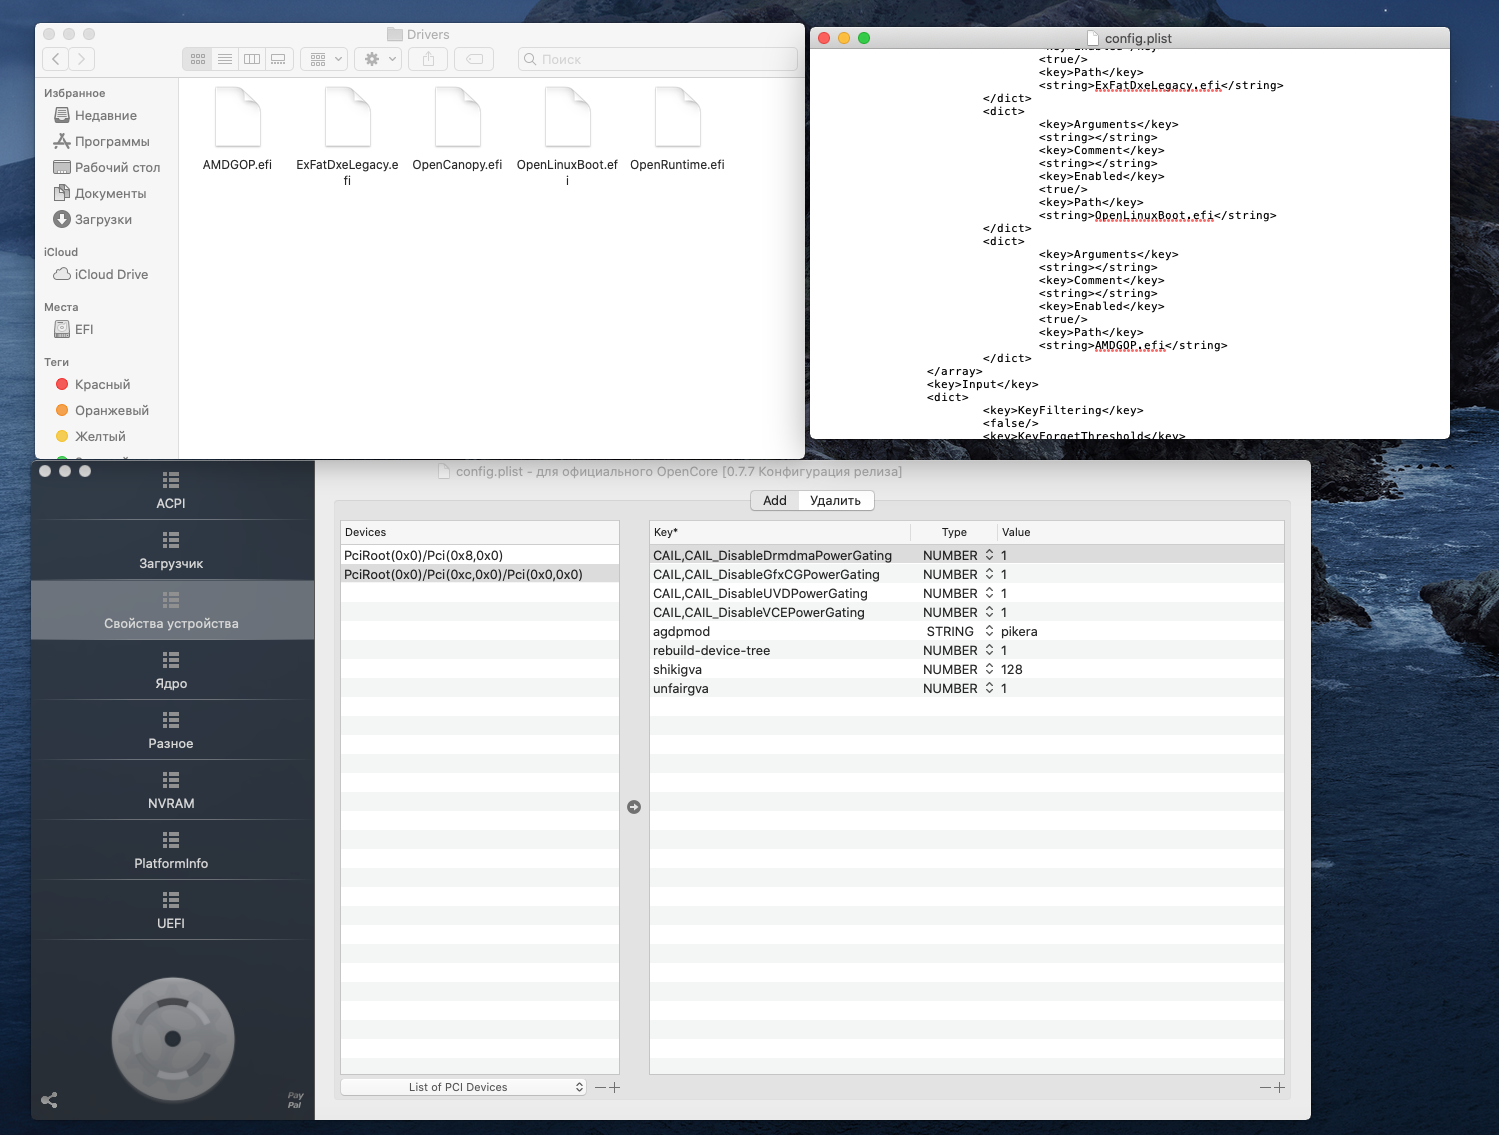Change type of CAIL_DisableDrmdmaPowerGating row
1499x1135 pixels.
click(x=957, y=555)
